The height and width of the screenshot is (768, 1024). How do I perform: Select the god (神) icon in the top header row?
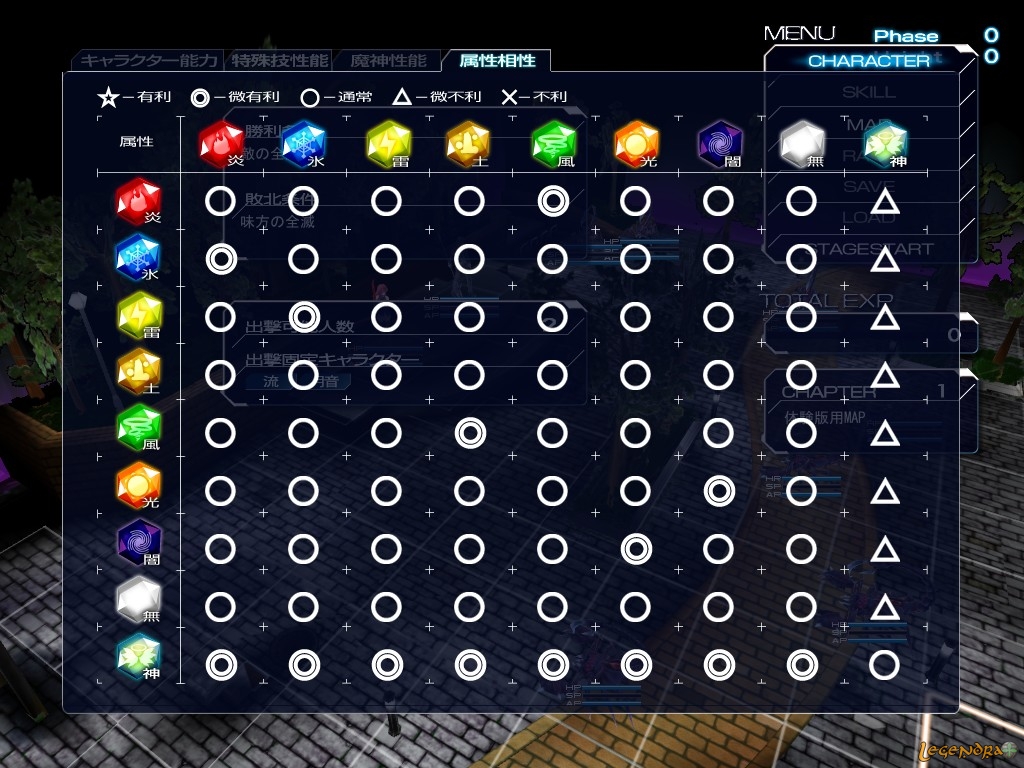884,142
